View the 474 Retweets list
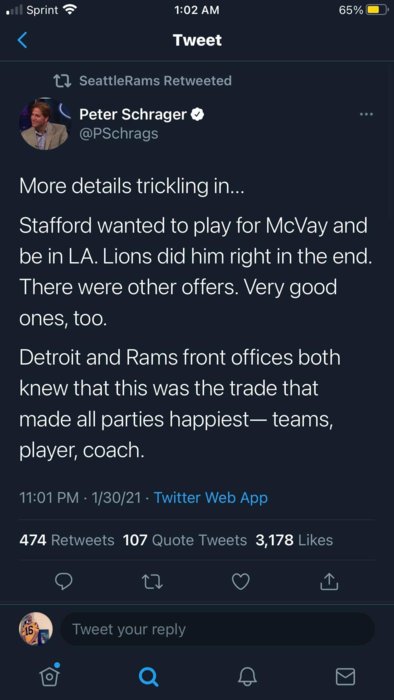 (67, 540)
